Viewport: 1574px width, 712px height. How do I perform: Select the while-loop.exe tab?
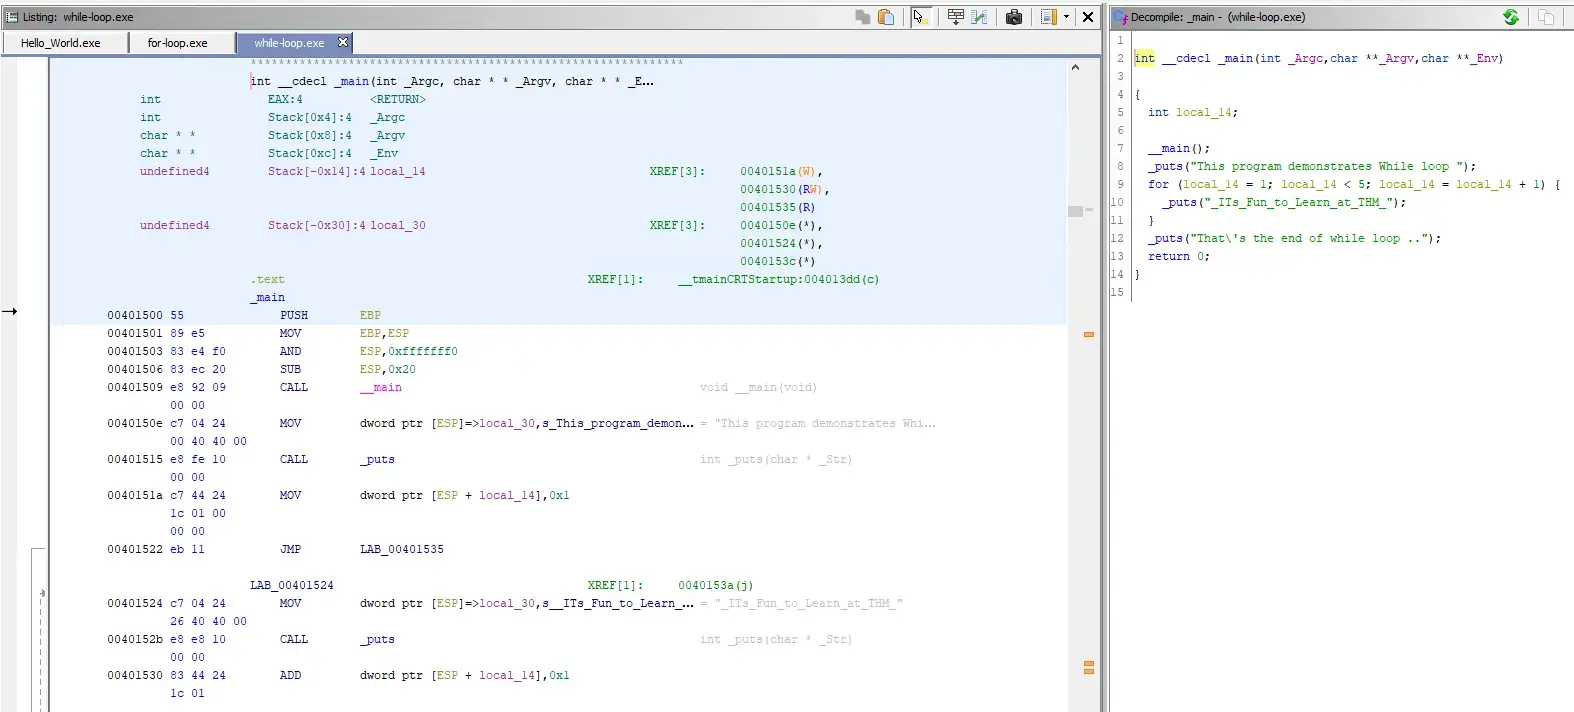(x=289, y=43)
